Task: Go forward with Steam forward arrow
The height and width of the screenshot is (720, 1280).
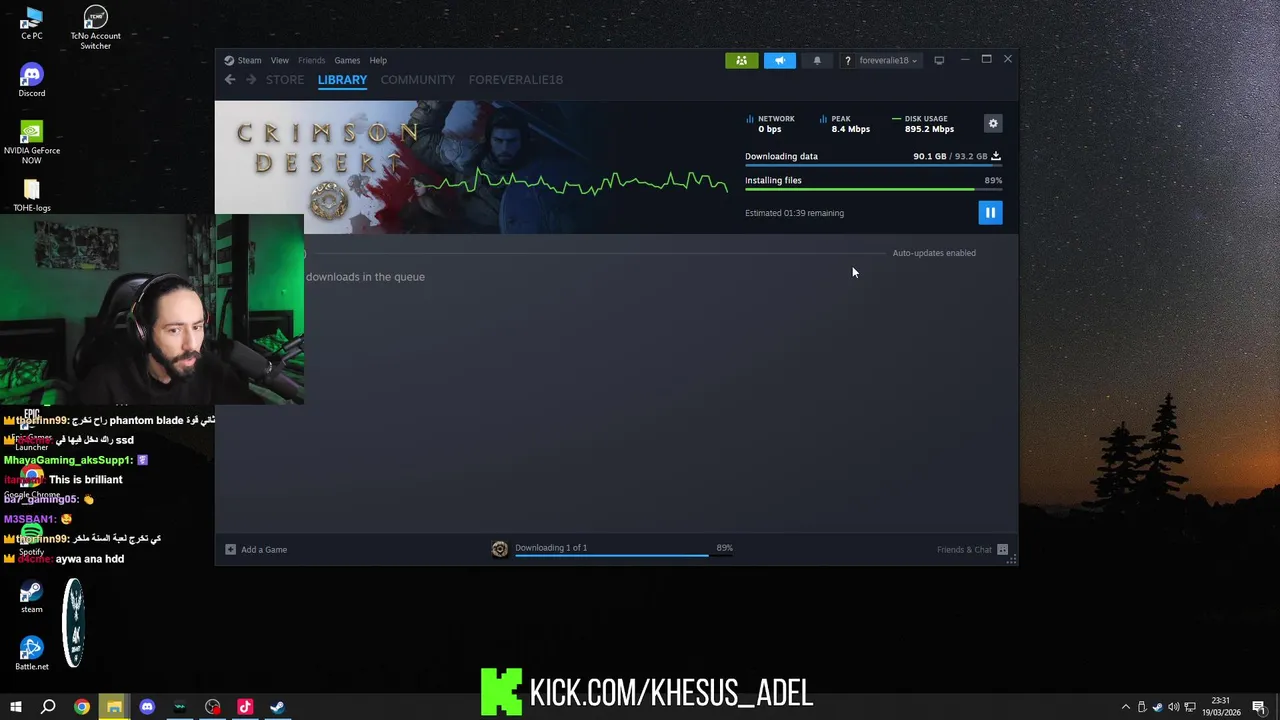Action: click(251, 80)
